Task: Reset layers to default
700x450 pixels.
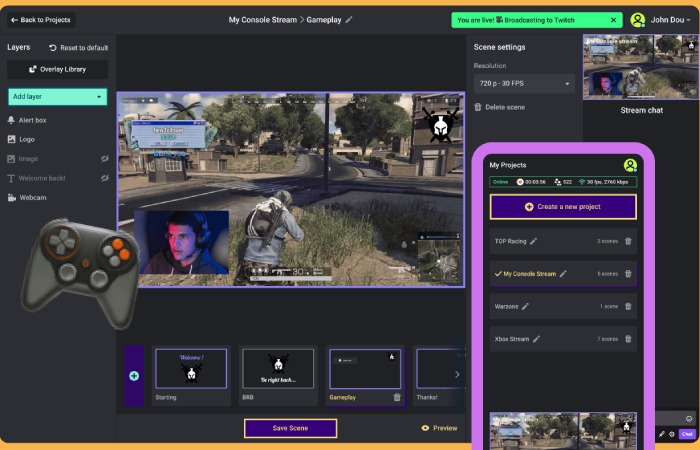Action: [79, 48]
